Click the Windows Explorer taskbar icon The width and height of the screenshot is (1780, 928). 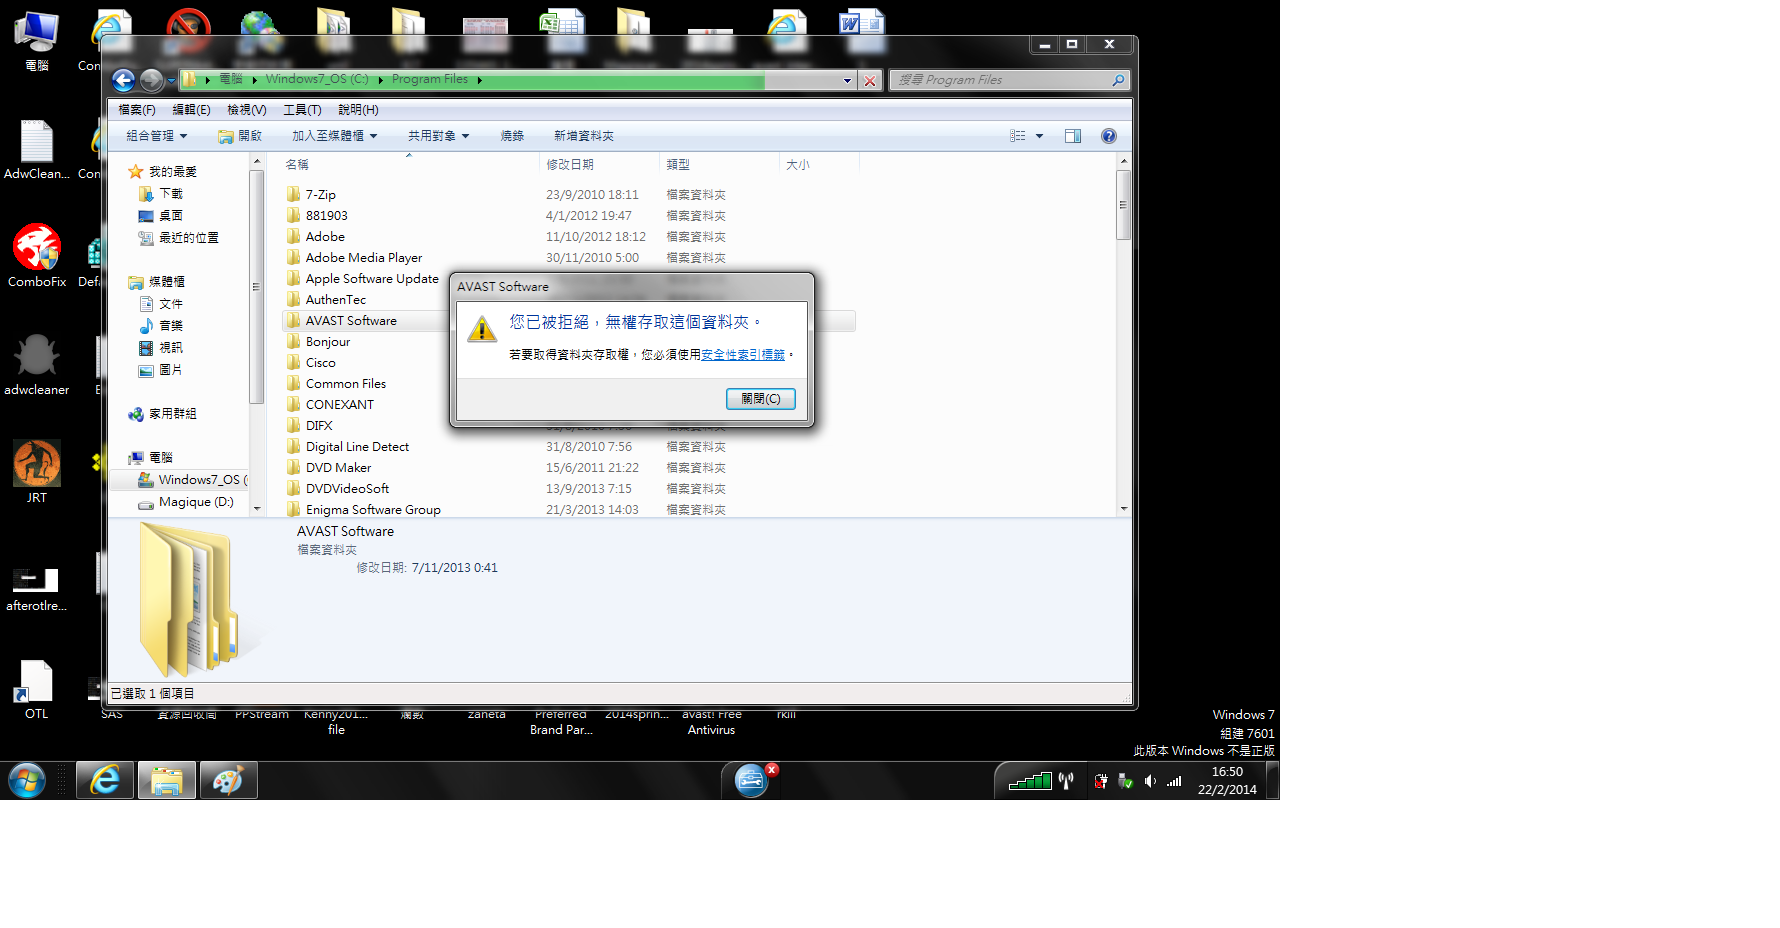167,780
